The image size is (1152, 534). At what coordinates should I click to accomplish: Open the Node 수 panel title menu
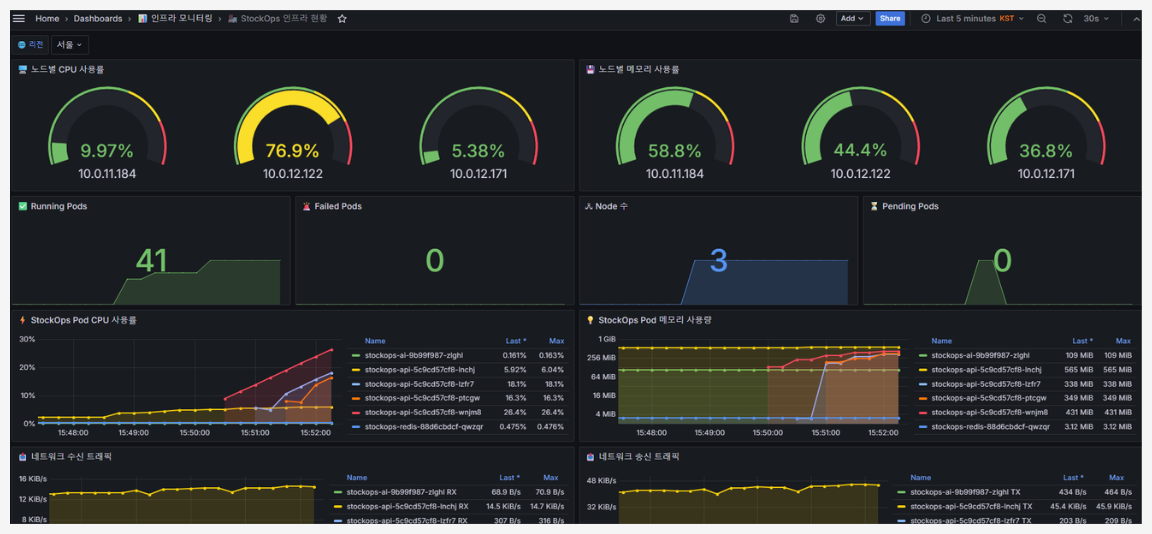pos(611,206)
